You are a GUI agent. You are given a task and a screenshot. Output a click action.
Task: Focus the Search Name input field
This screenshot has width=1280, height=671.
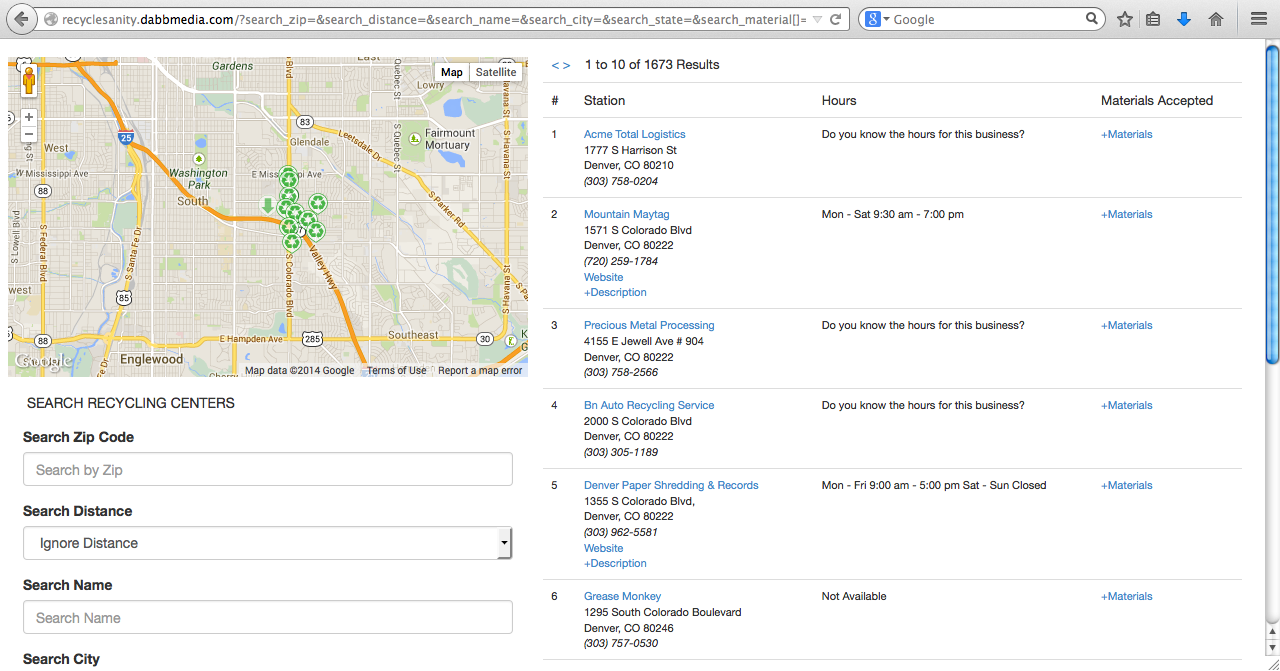pyautogui.click(x=268, y=617)
